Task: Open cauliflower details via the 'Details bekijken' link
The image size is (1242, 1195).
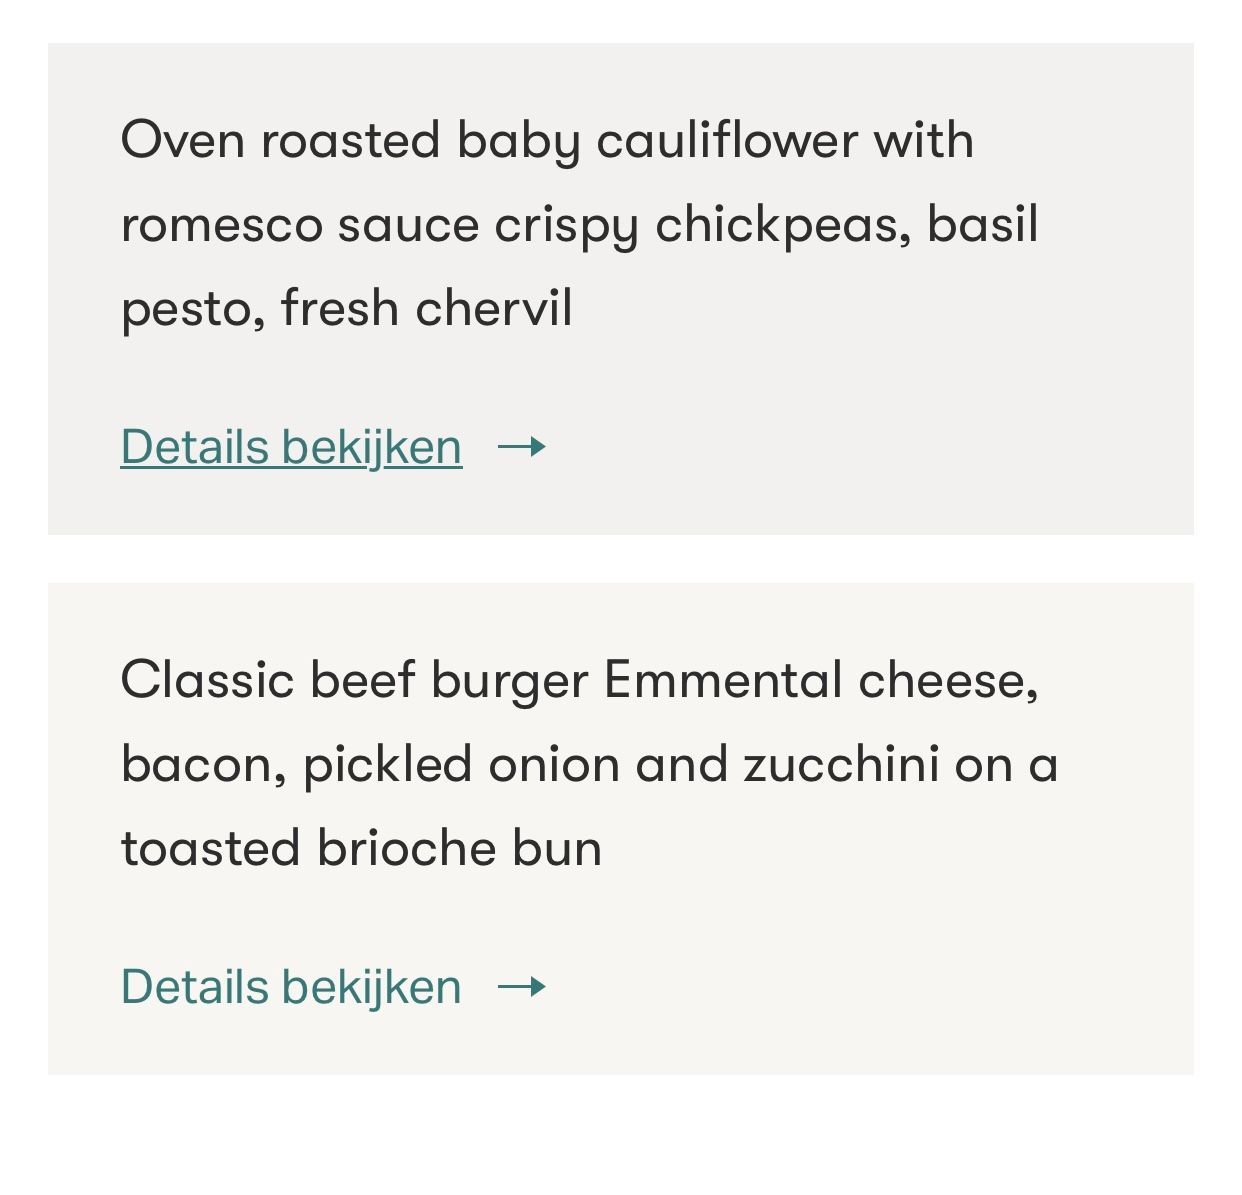Action: (x=291, y=447)
